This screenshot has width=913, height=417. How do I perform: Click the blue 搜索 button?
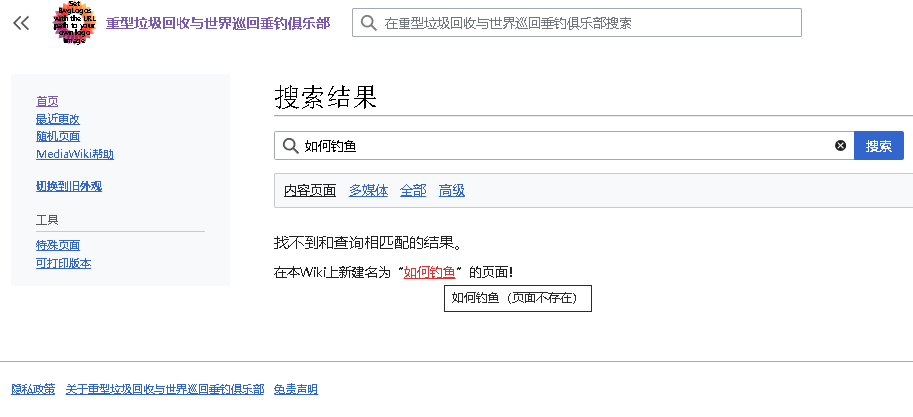(x=879, y=146)
